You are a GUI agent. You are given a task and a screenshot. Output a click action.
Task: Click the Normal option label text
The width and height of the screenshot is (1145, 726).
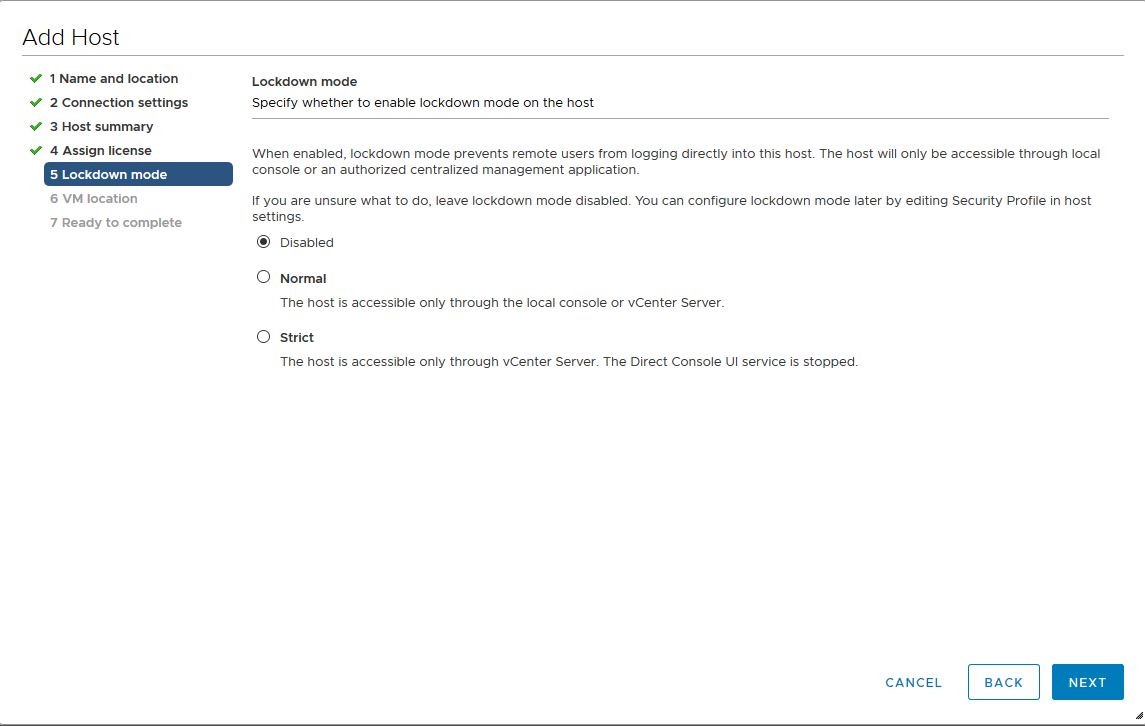pos(303,278)
